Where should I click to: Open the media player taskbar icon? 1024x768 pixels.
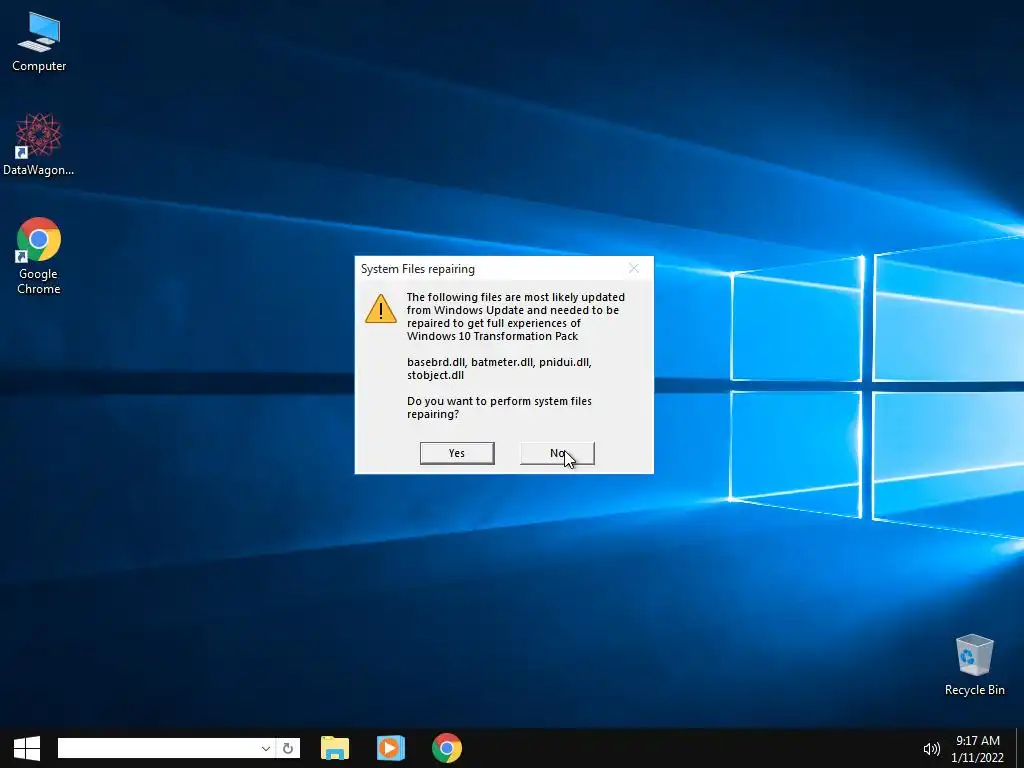tap(391, 748)
